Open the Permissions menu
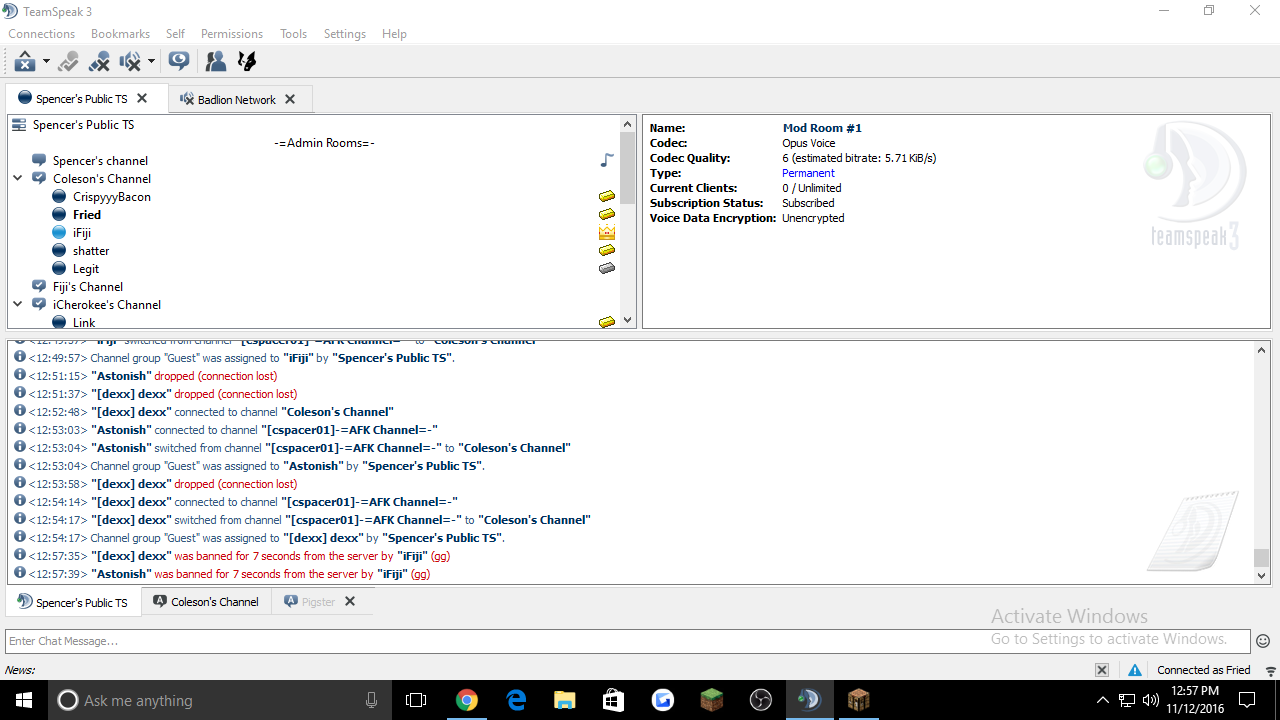 232,34
